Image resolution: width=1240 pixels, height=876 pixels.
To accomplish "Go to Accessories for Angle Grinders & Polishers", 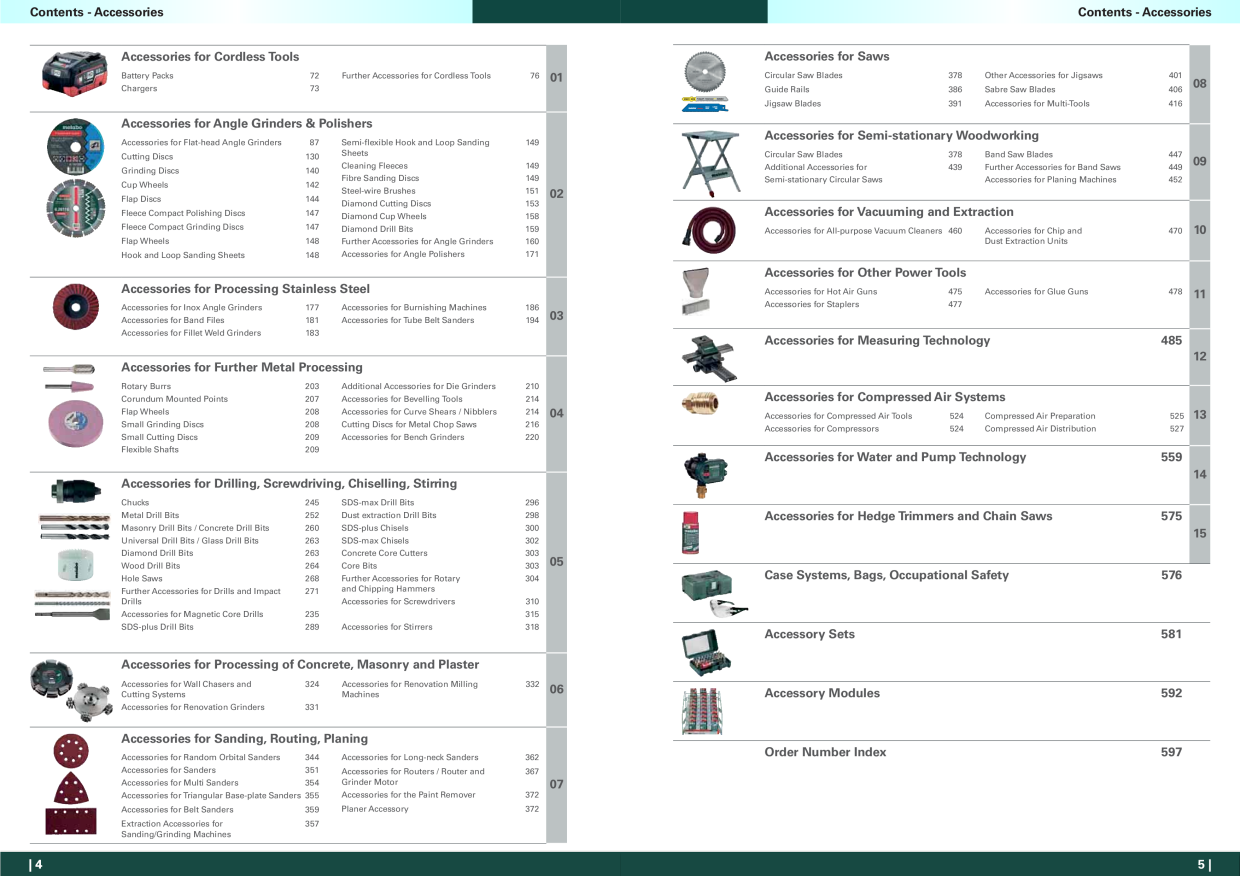I will (x=247, y=124).
